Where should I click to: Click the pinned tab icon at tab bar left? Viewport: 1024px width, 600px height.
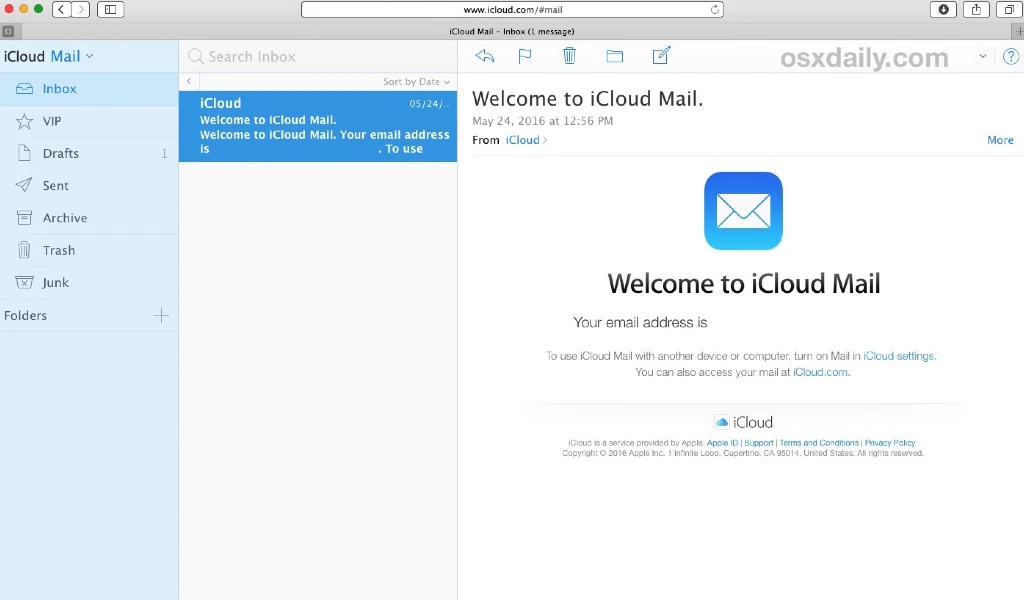coord(8,31)
